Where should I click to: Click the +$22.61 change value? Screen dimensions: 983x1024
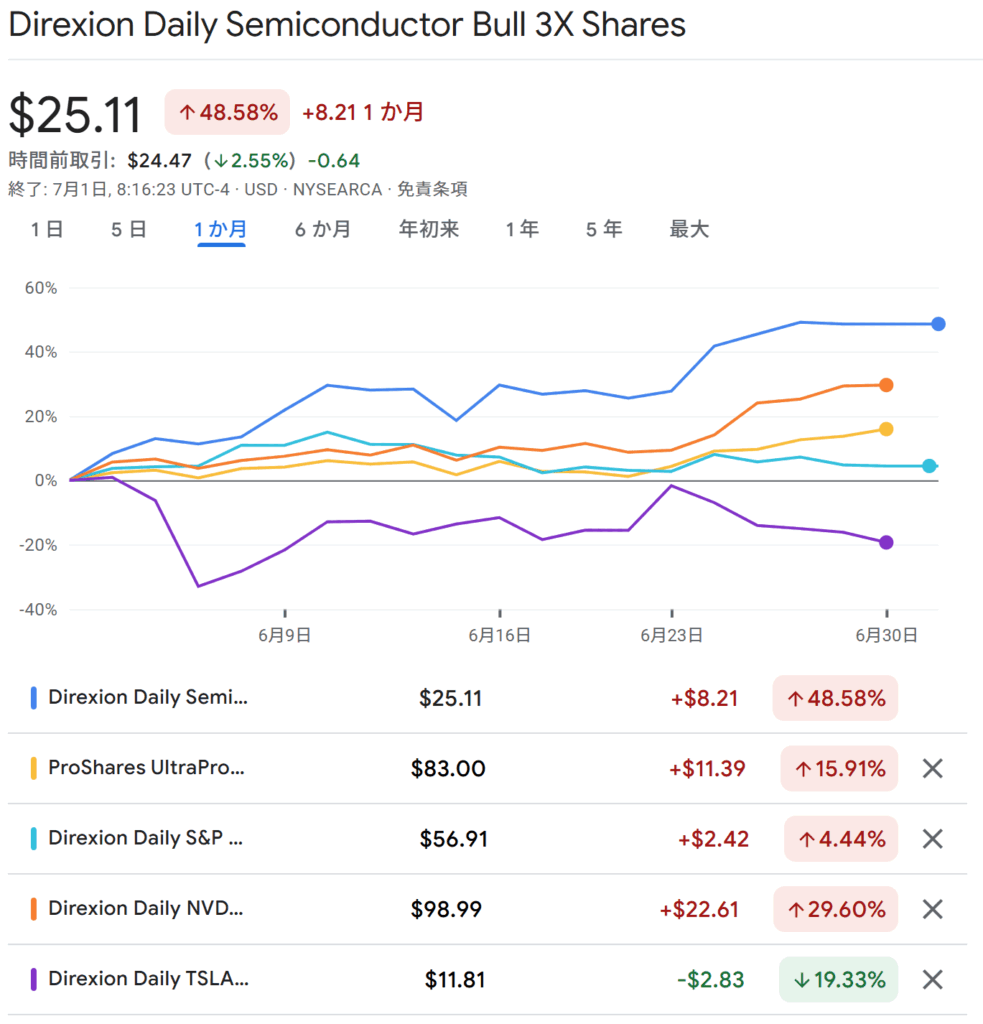pos(699,910)
